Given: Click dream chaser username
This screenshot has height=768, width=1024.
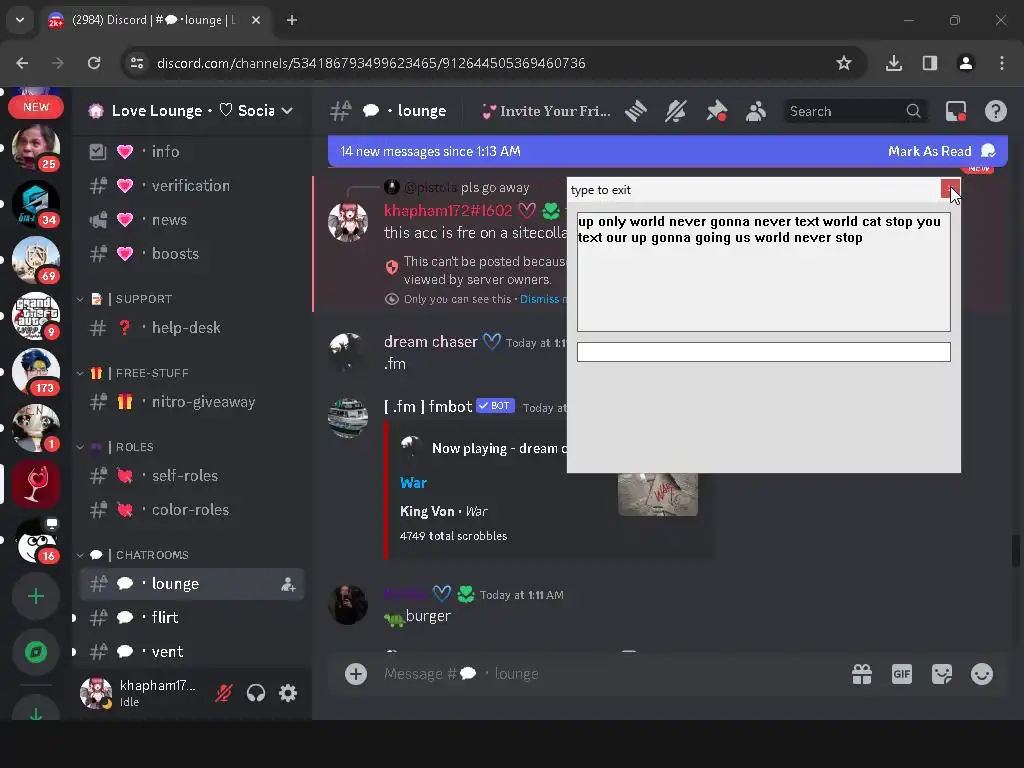Looking at the screenshot, I should coord(430,342).
